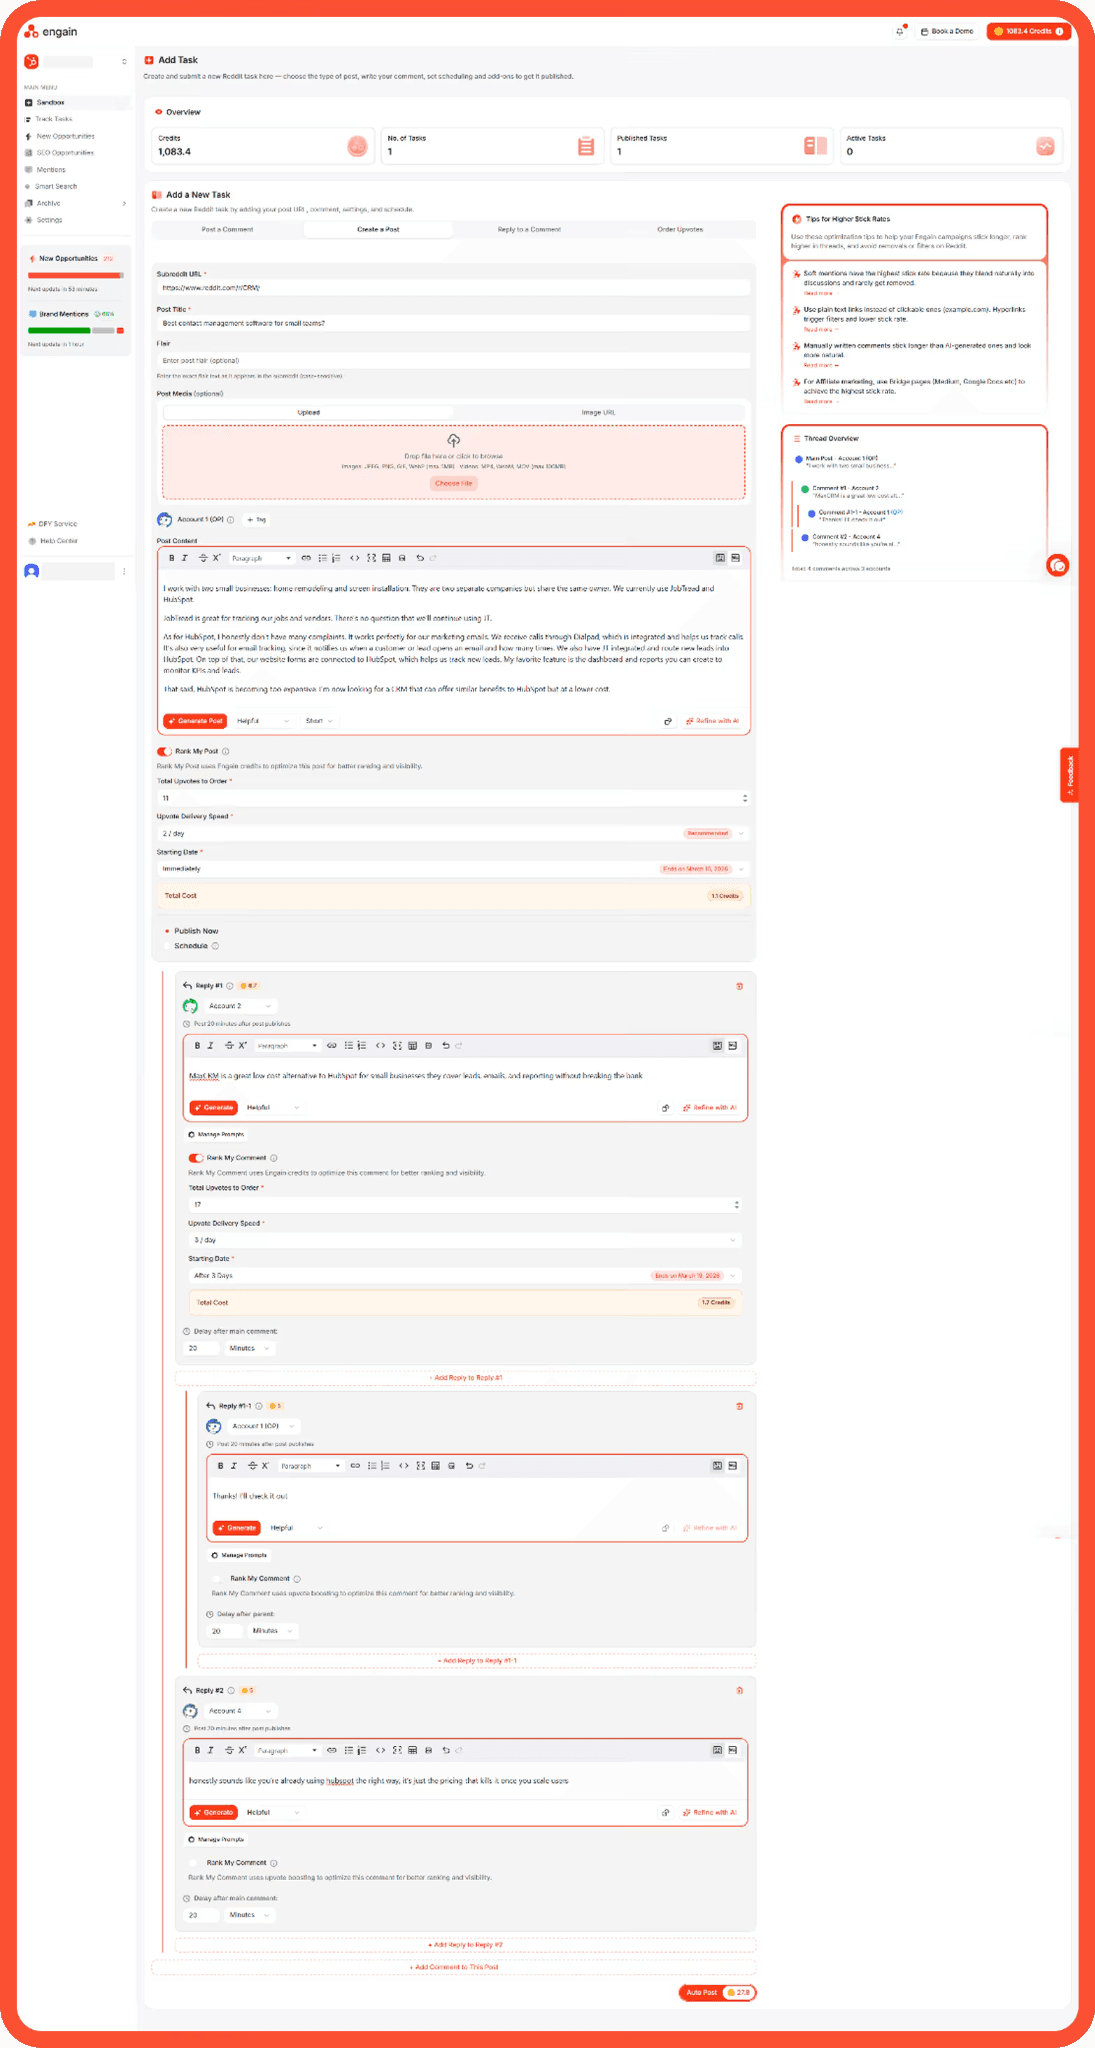Open the Paragraph style dropdown in Post Content
The image size is (1095, 2048).
(261, 558)
